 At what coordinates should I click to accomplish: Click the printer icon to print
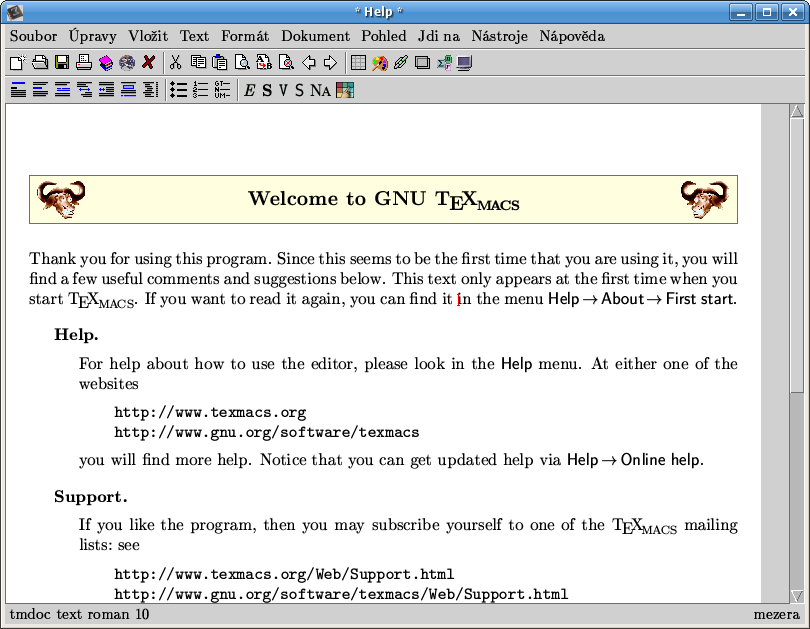point(84,63)
